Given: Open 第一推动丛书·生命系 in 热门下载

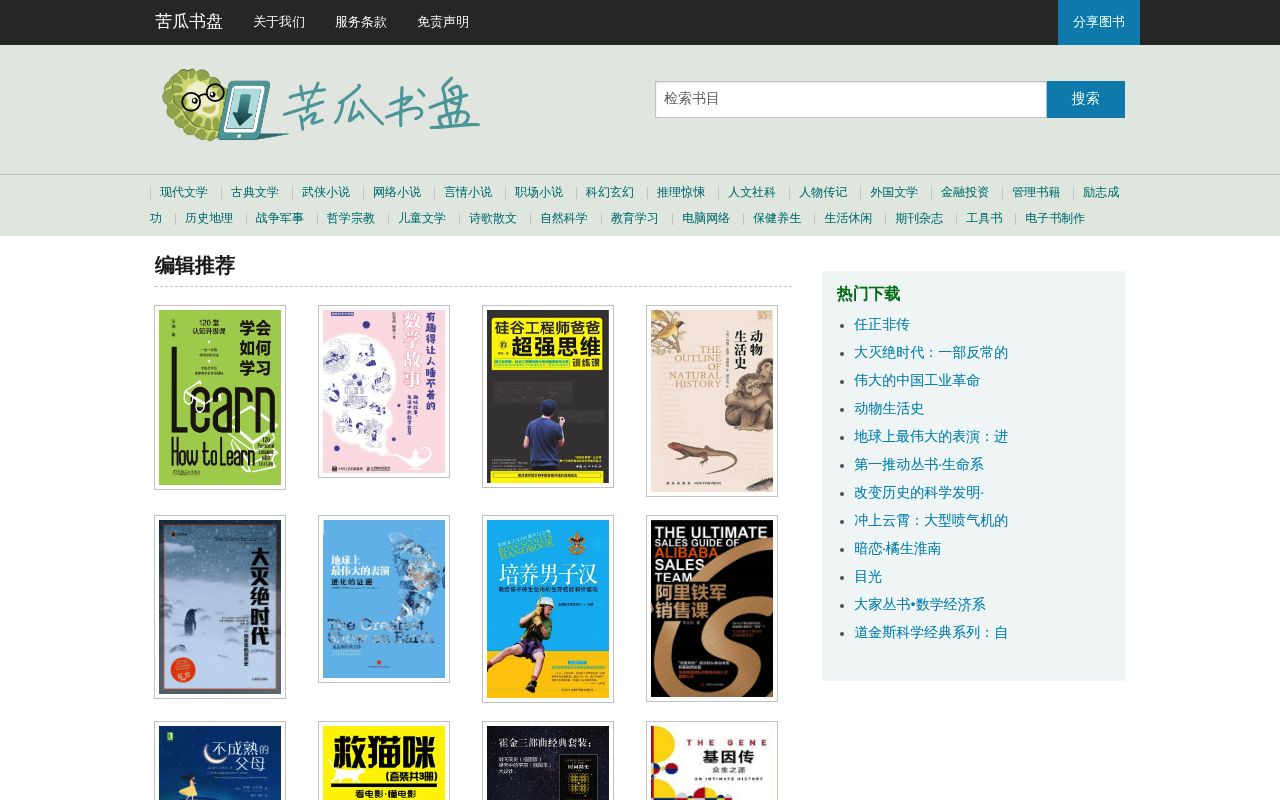Looking at the screenshot, I should [x=919, y=464].
